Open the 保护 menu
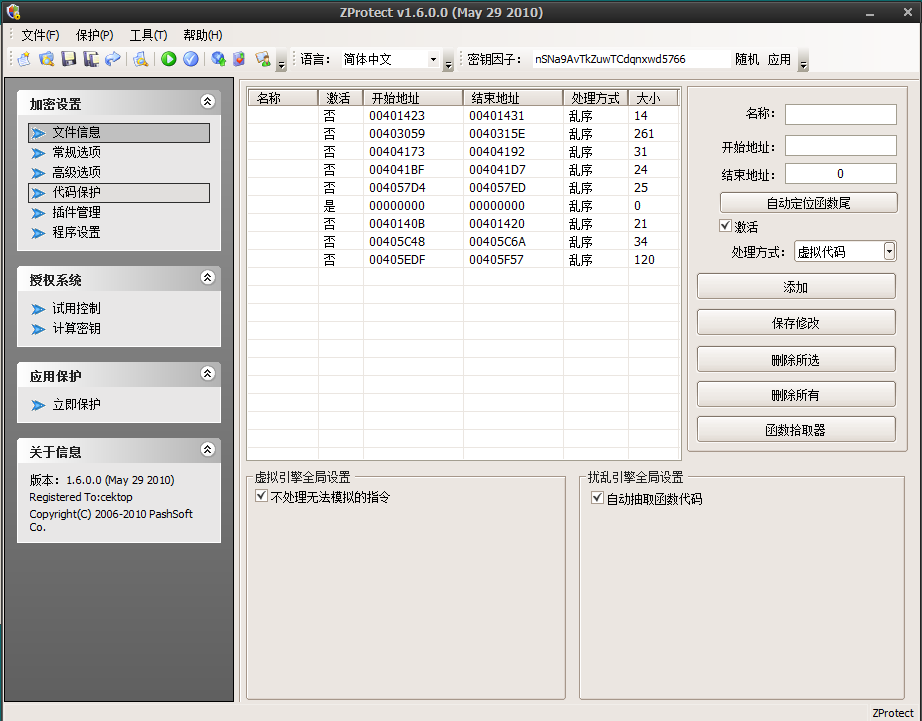Viewport: 922px width, 721px height. pyautogui.click(x=93, y=34)
